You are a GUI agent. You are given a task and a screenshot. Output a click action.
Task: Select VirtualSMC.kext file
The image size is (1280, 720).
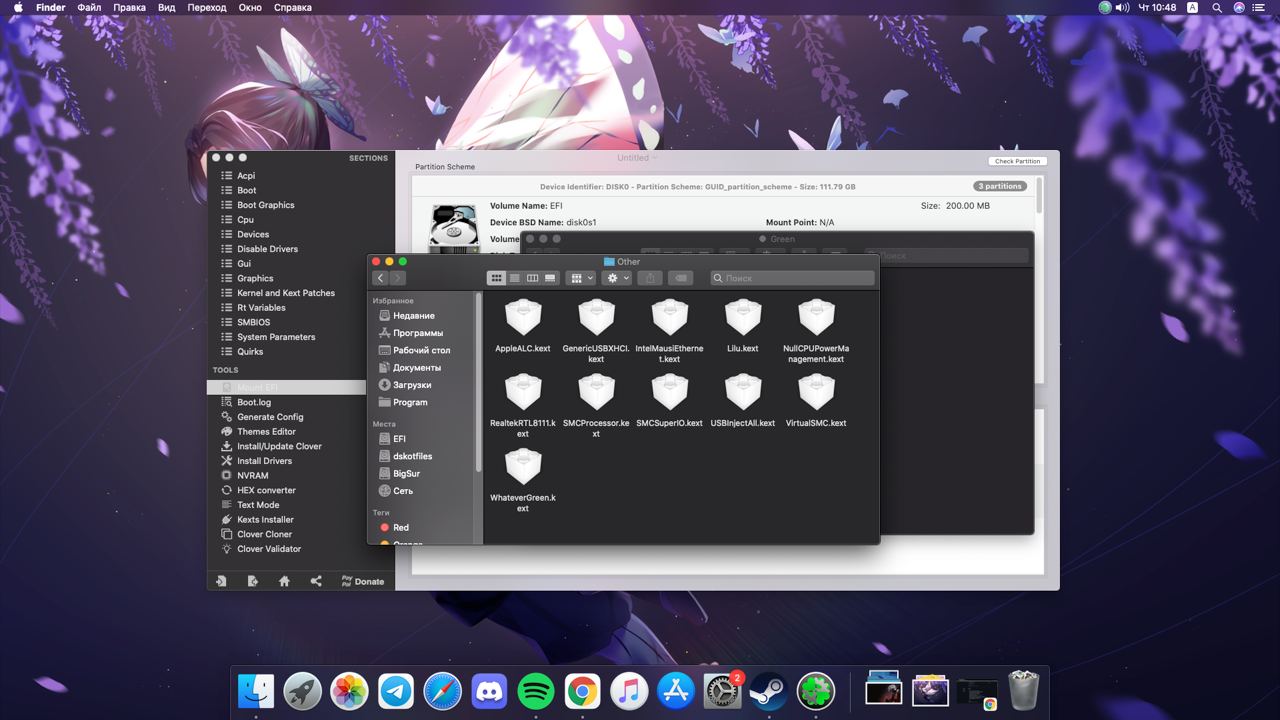[816, 401]
